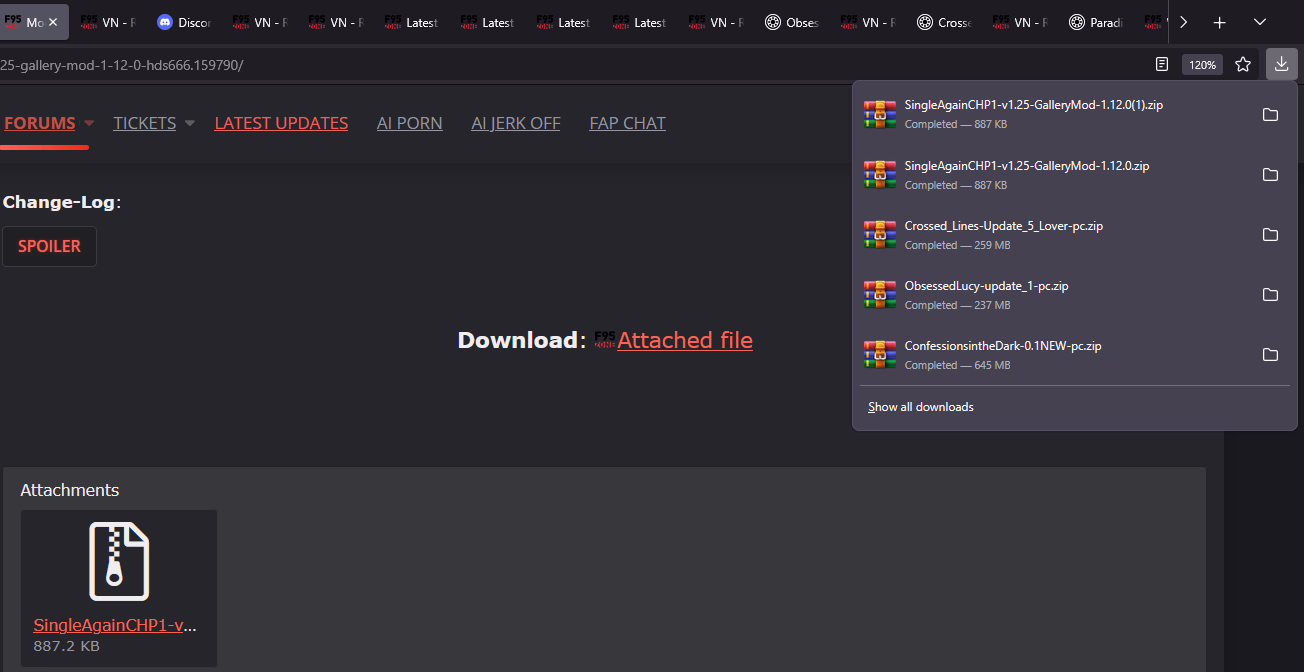
Task: Bookmark this page with star icon
Action: [1243, 64]
